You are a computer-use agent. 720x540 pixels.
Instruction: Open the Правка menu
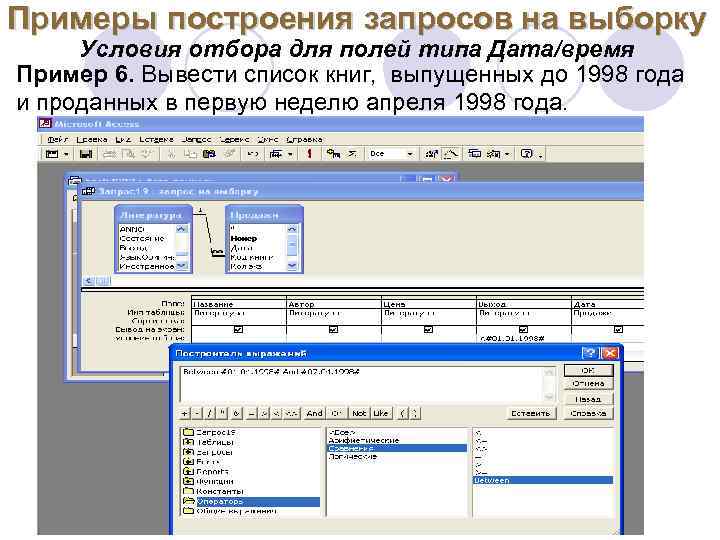[x=92, y=139]
